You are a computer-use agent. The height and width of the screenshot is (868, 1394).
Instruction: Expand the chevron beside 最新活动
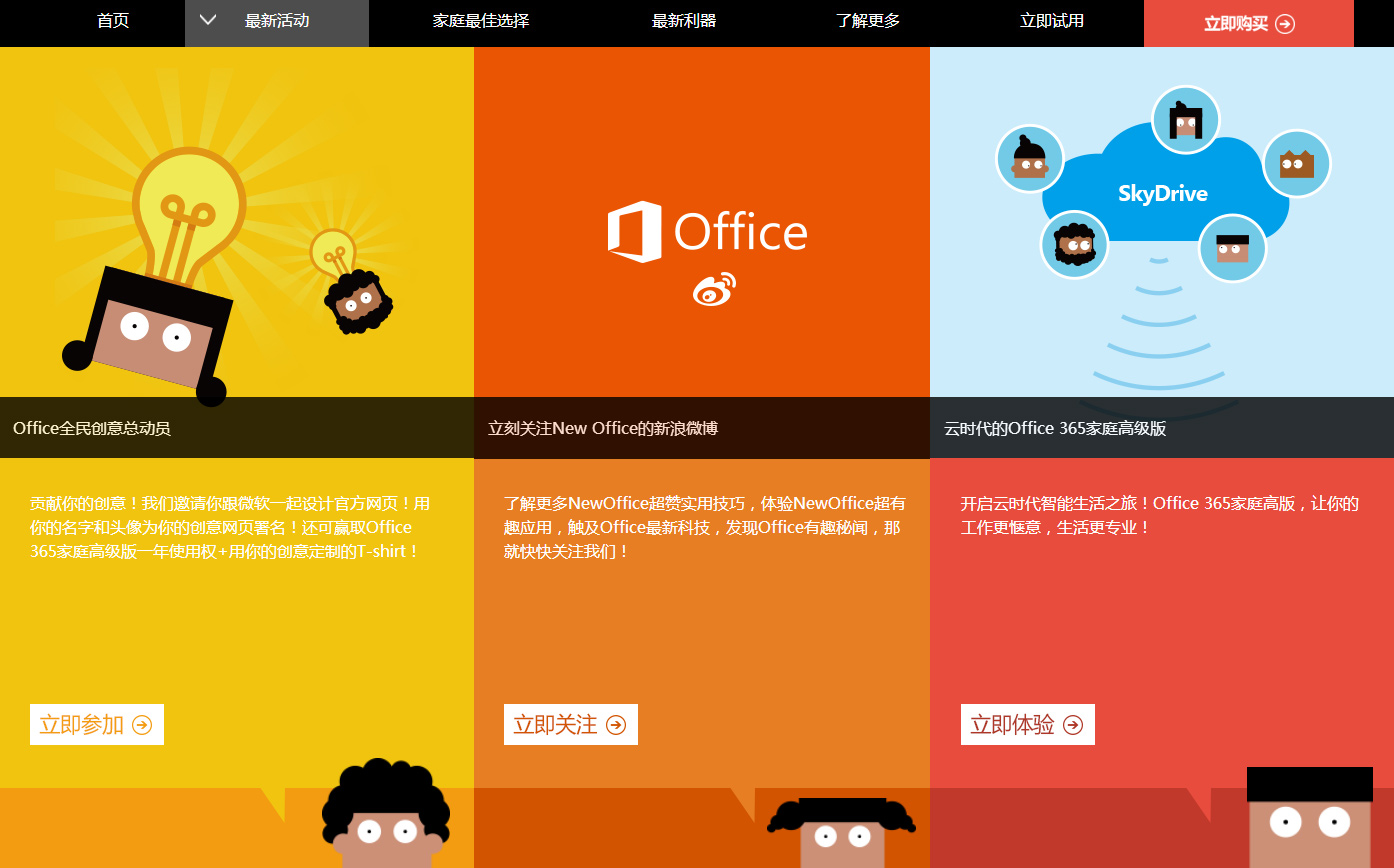[x=208, y=20]
